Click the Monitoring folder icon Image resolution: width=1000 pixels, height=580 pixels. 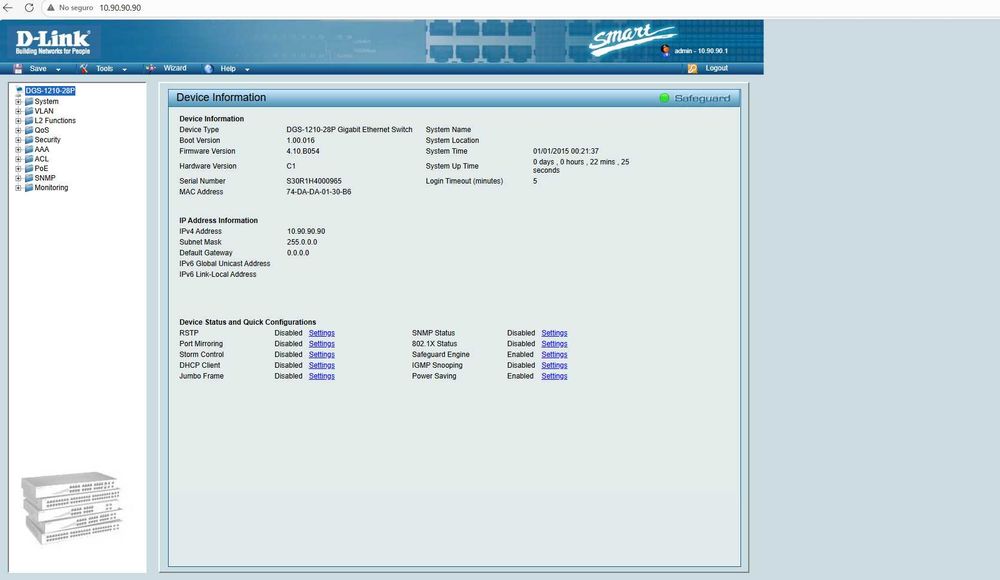29,188
